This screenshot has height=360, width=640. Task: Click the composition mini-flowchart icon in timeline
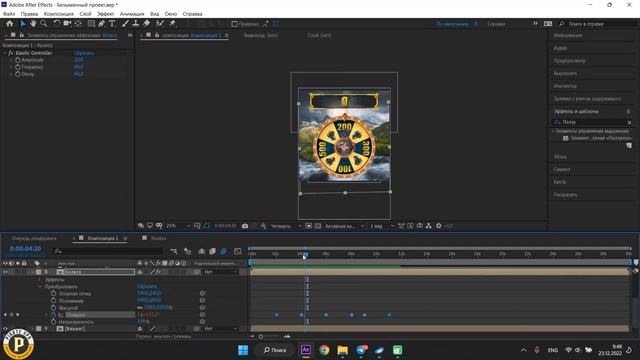coord(174,251)
